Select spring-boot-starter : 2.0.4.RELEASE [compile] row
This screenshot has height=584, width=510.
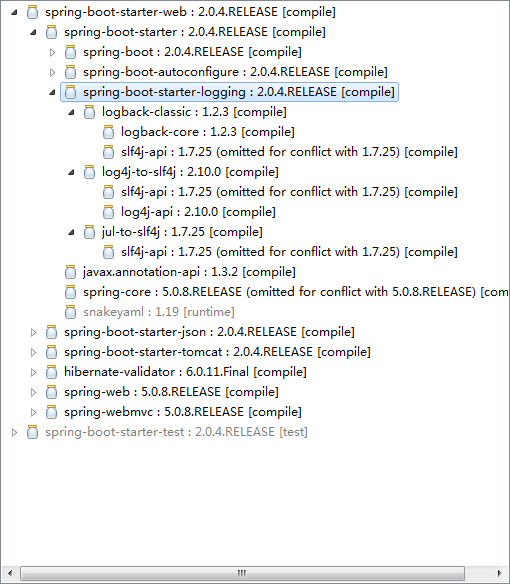tap(195, 32)
